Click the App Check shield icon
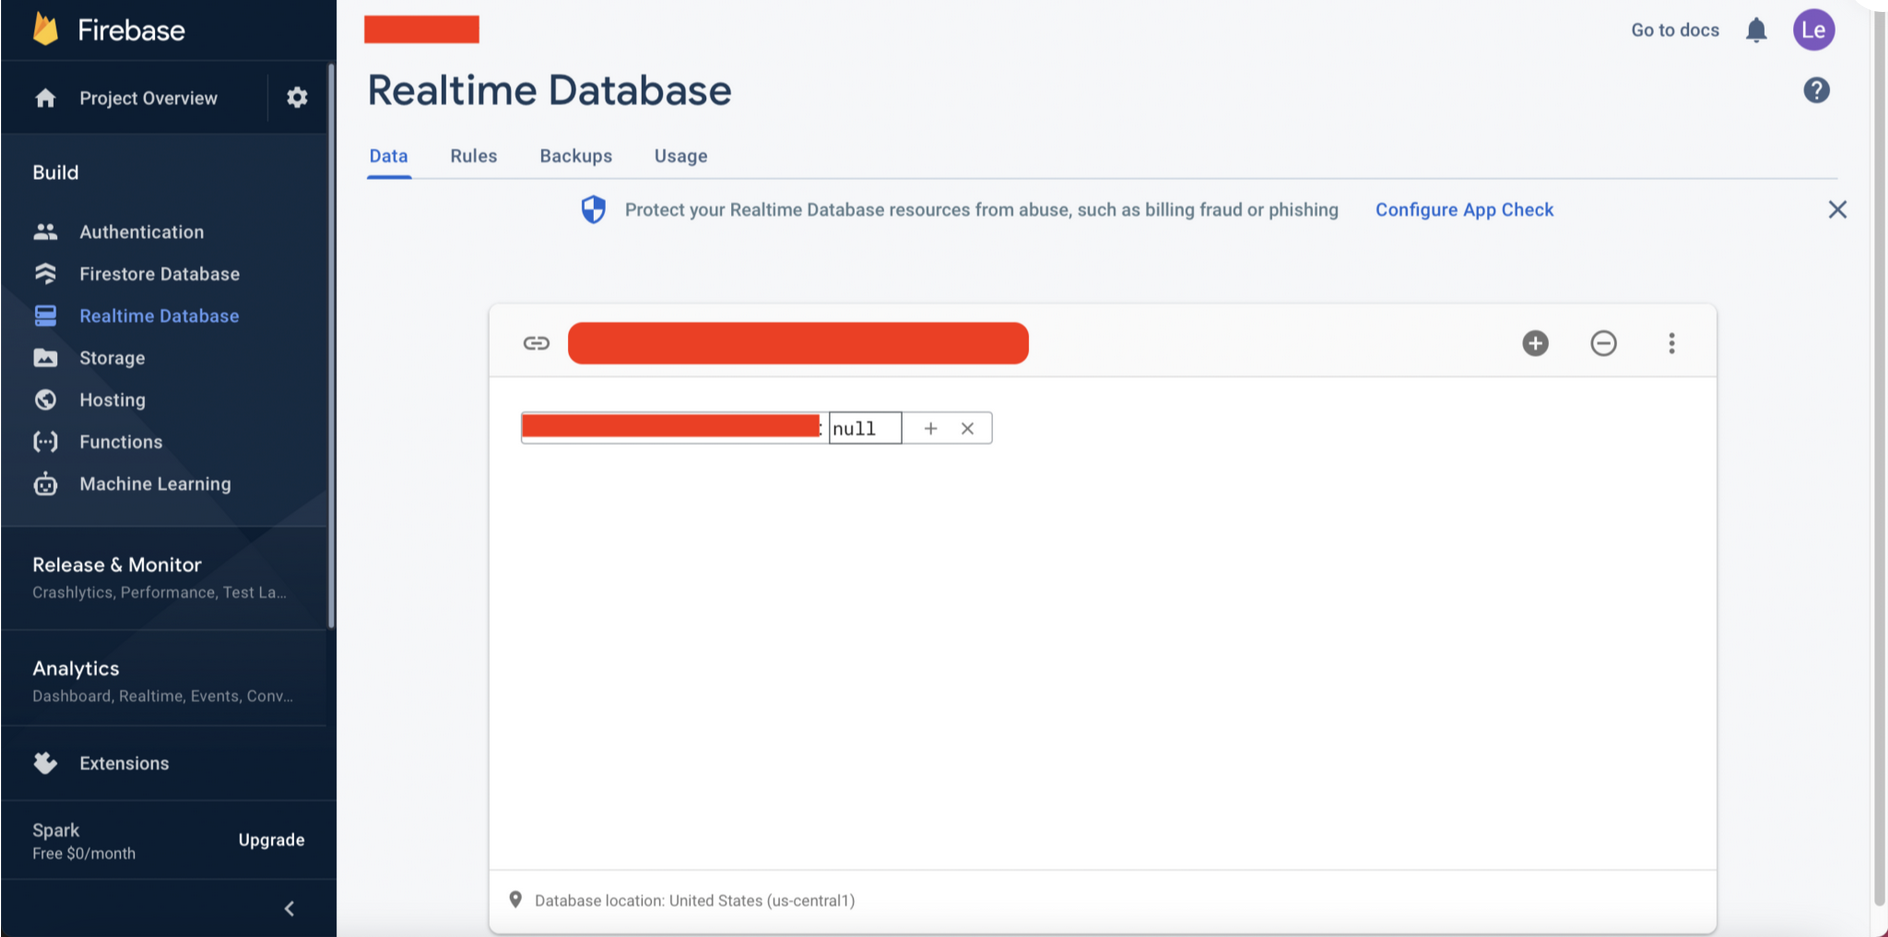The width and height of the screenshot is (1888, 937). (x=593, y=209)
